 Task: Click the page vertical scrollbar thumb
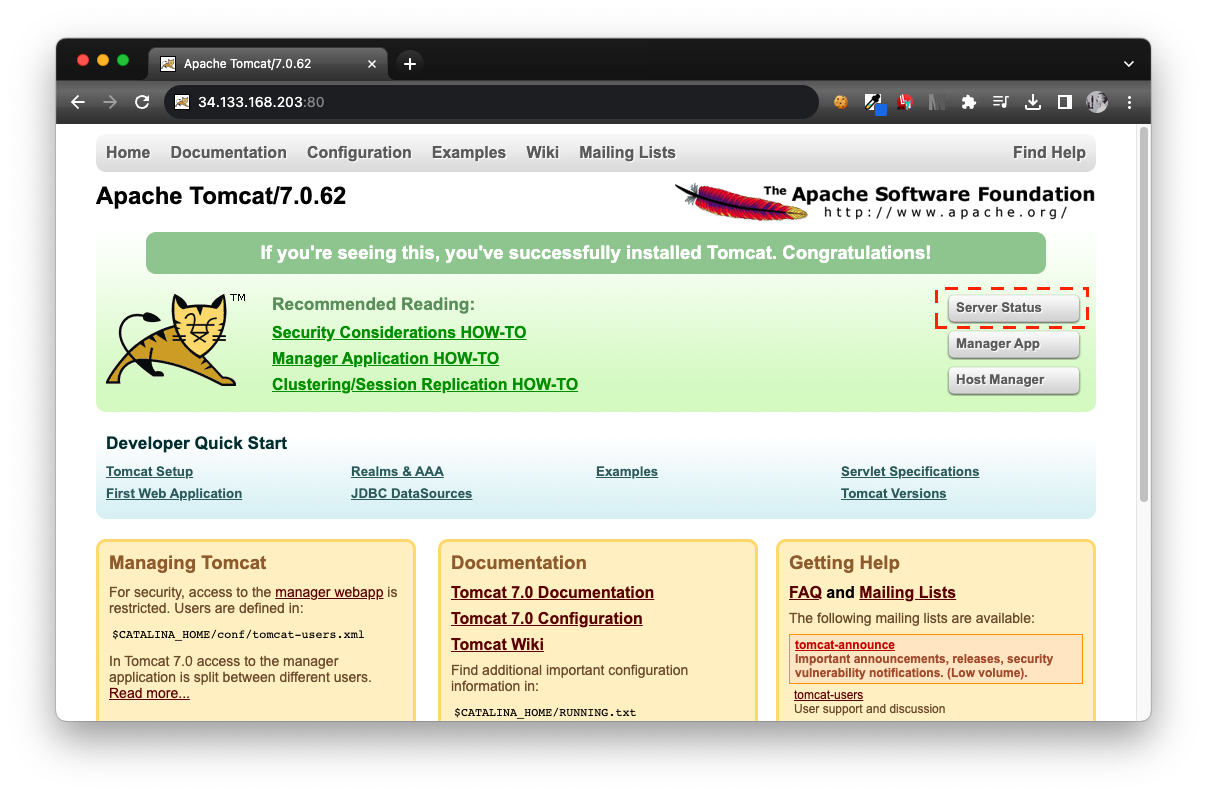tap(1144, 314)
